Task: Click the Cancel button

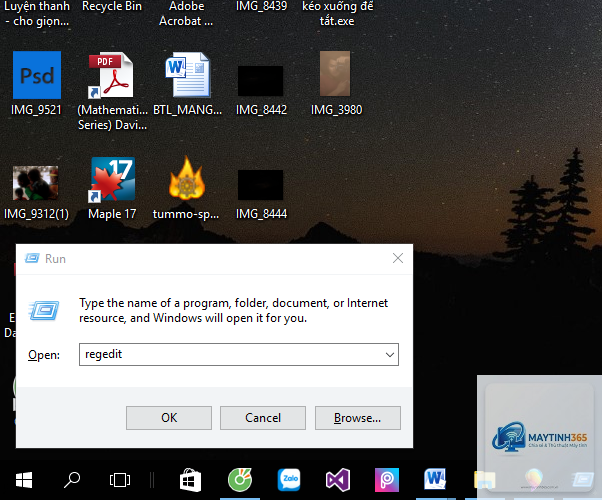Action: tap(263, 418)
